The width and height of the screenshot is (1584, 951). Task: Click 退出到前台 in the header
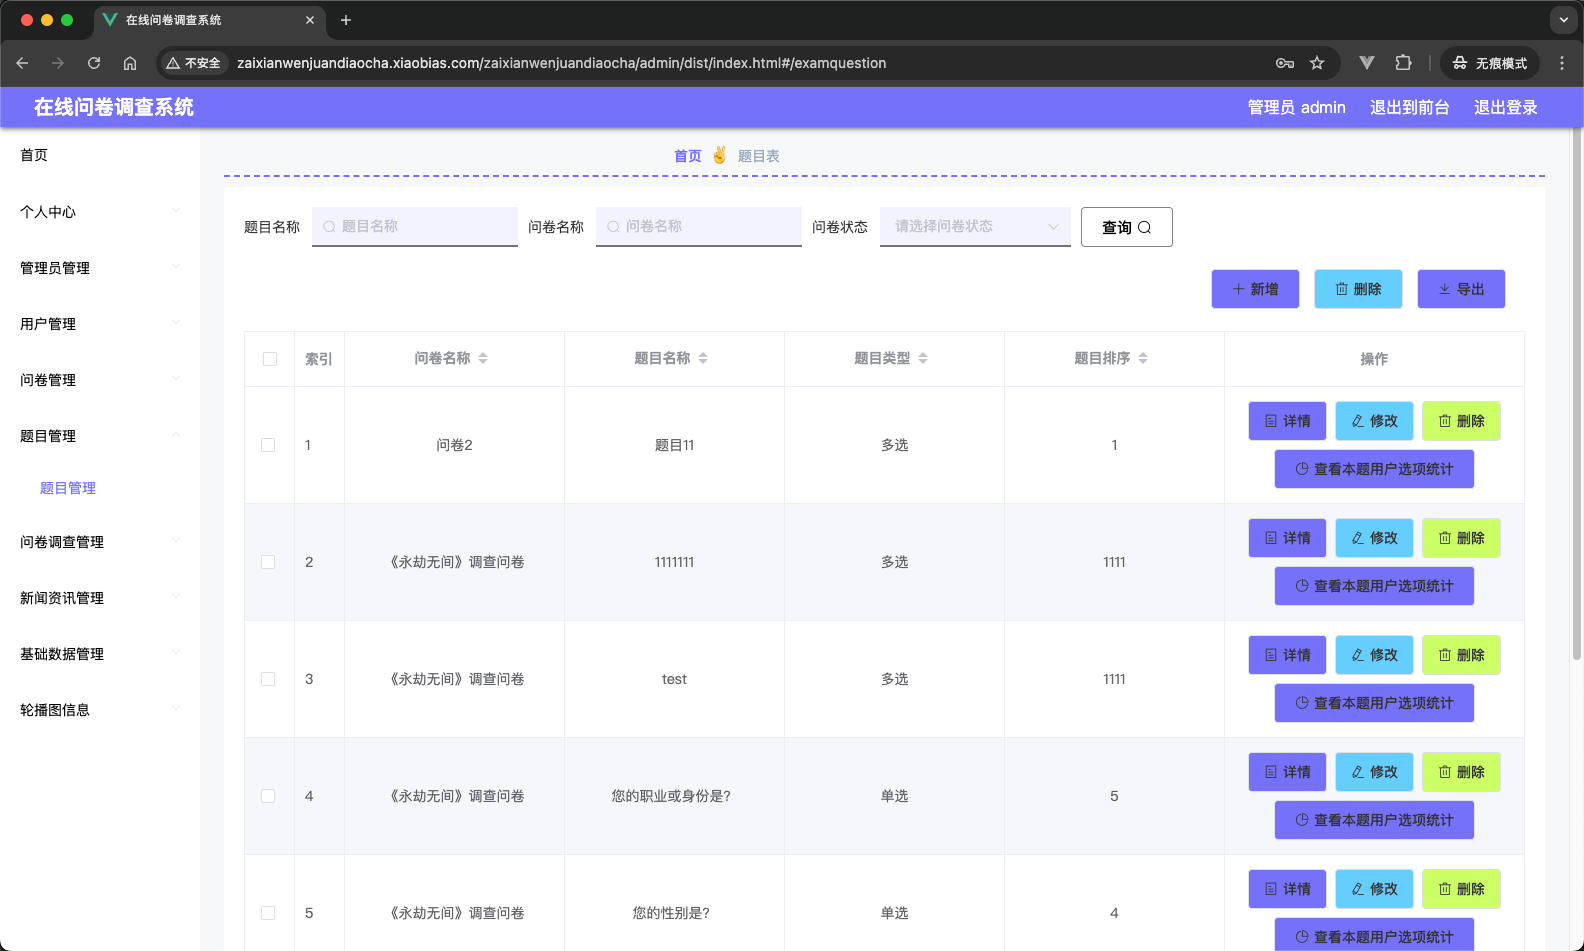coord(1410,107)
